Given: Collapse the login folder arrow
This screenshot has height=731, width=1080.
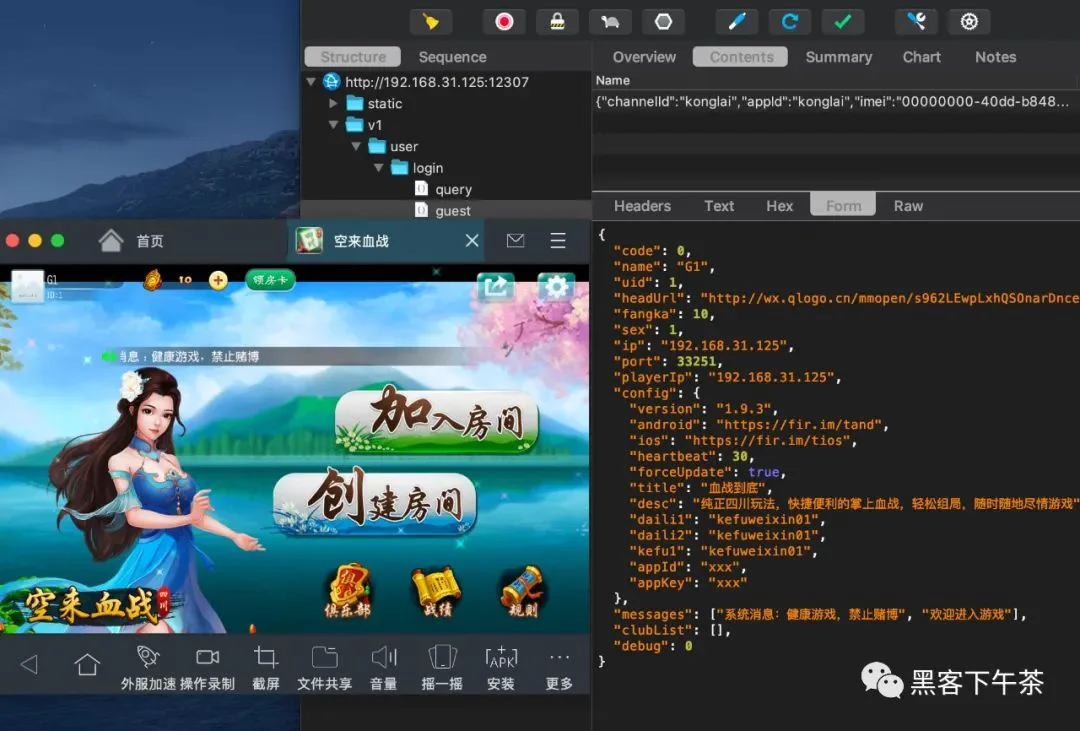Looking at the screenshot, I should click(x=379, y=167).
